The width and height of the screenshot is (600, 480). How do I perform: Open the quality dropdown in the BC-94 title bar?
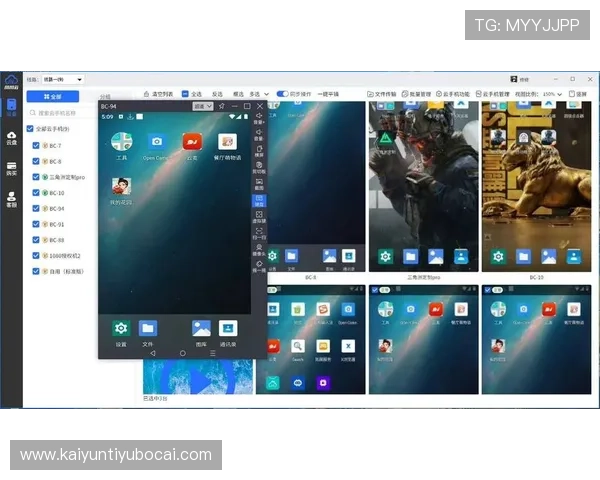pos(203,105)
